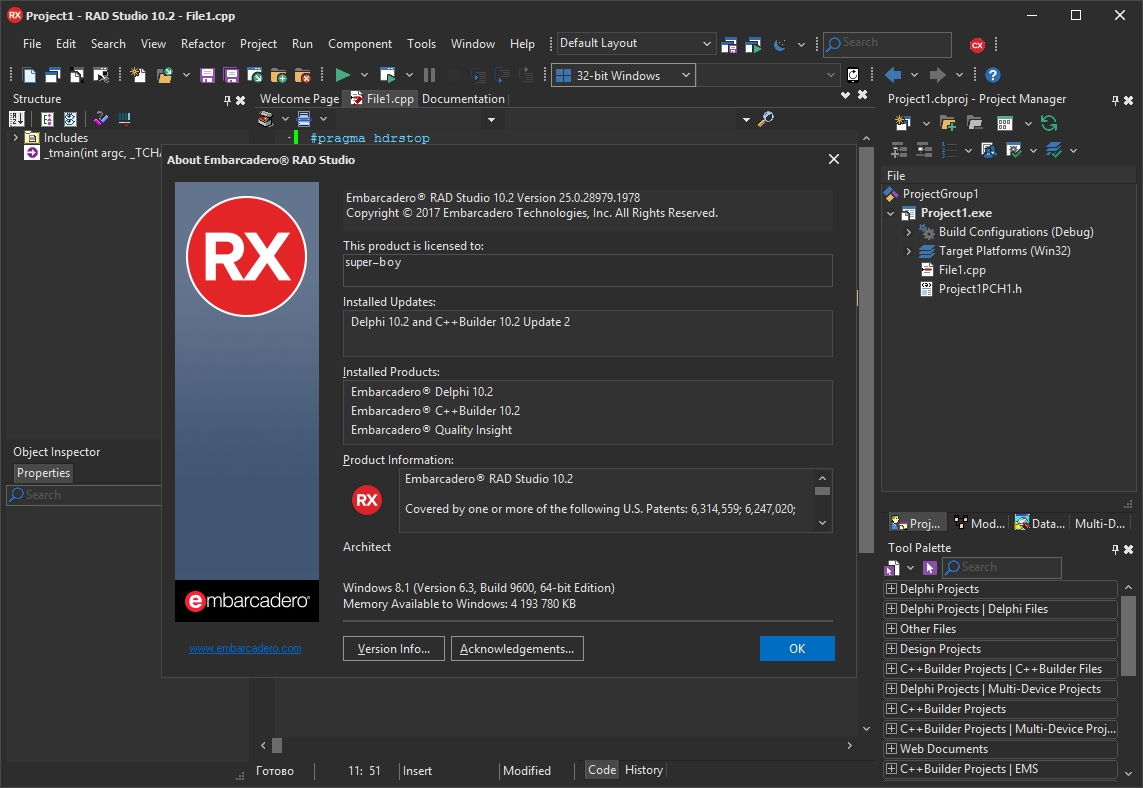Click the Save All toolbar icon
Image resolution: width=1143 pixels, height=788 pixels.
coord(230,75)
